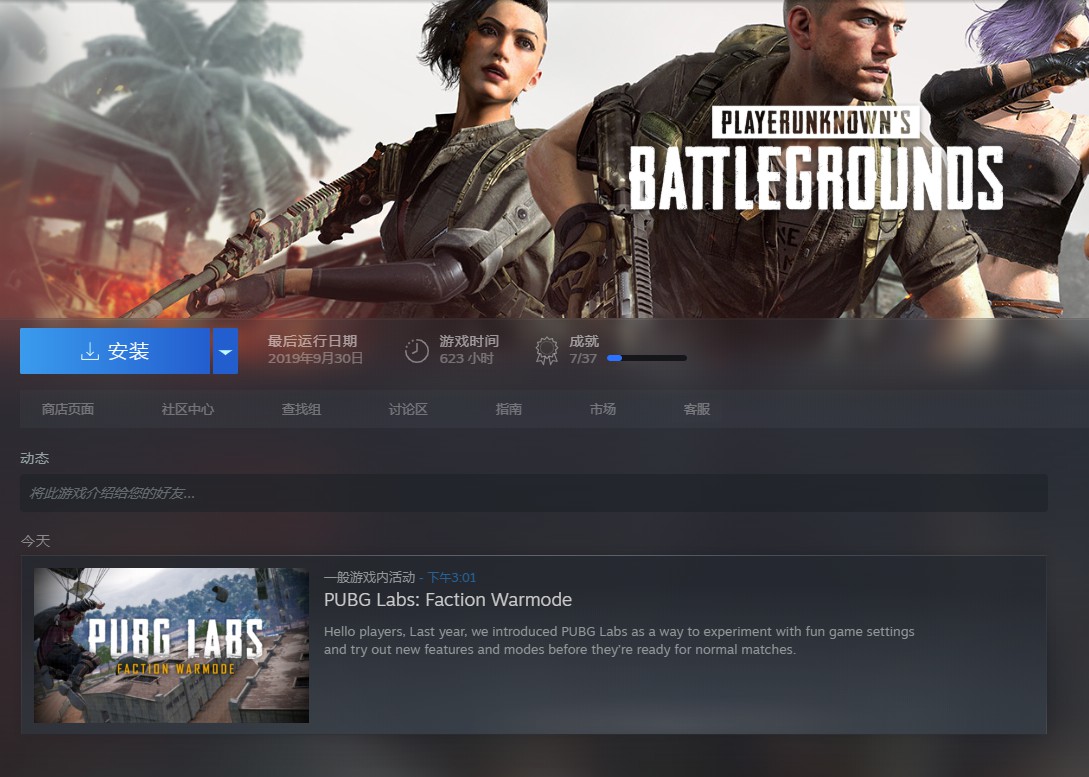Click the blue 安装 install button

(115, 351)
